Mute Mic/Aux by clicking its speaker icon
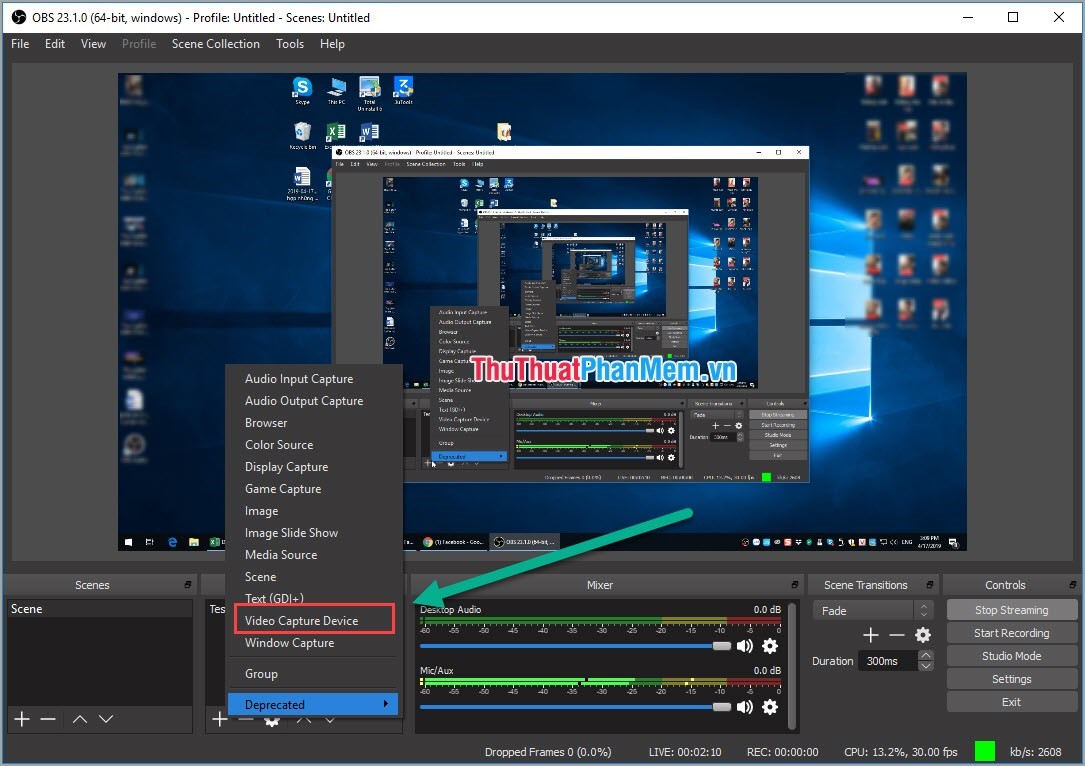The image size is (1085, 766). point(745,708)
